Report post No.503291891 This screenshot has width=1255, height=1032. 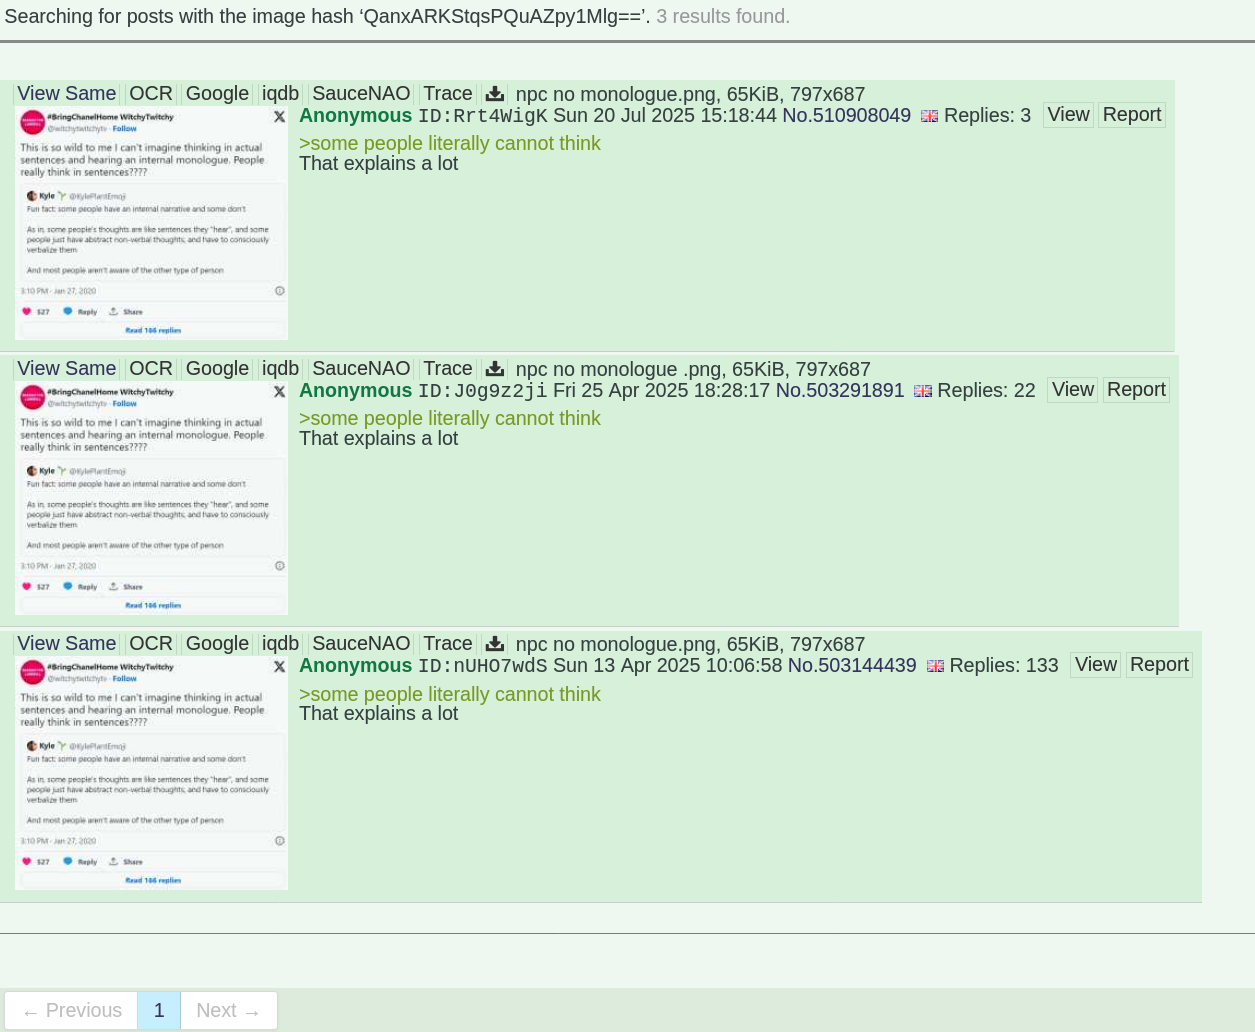[x=1136, y=390]
